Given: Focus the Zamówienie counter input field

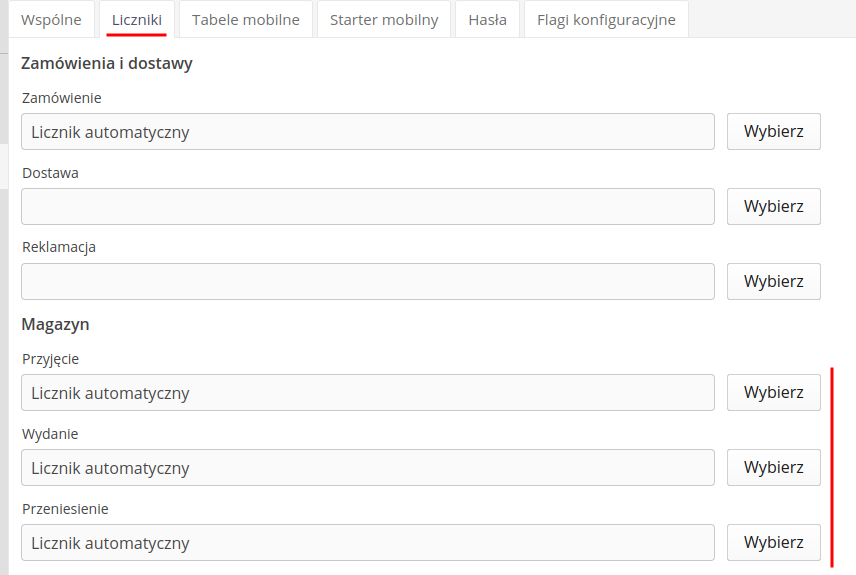Looking at the screenshot, I should (x=367, y=132).
